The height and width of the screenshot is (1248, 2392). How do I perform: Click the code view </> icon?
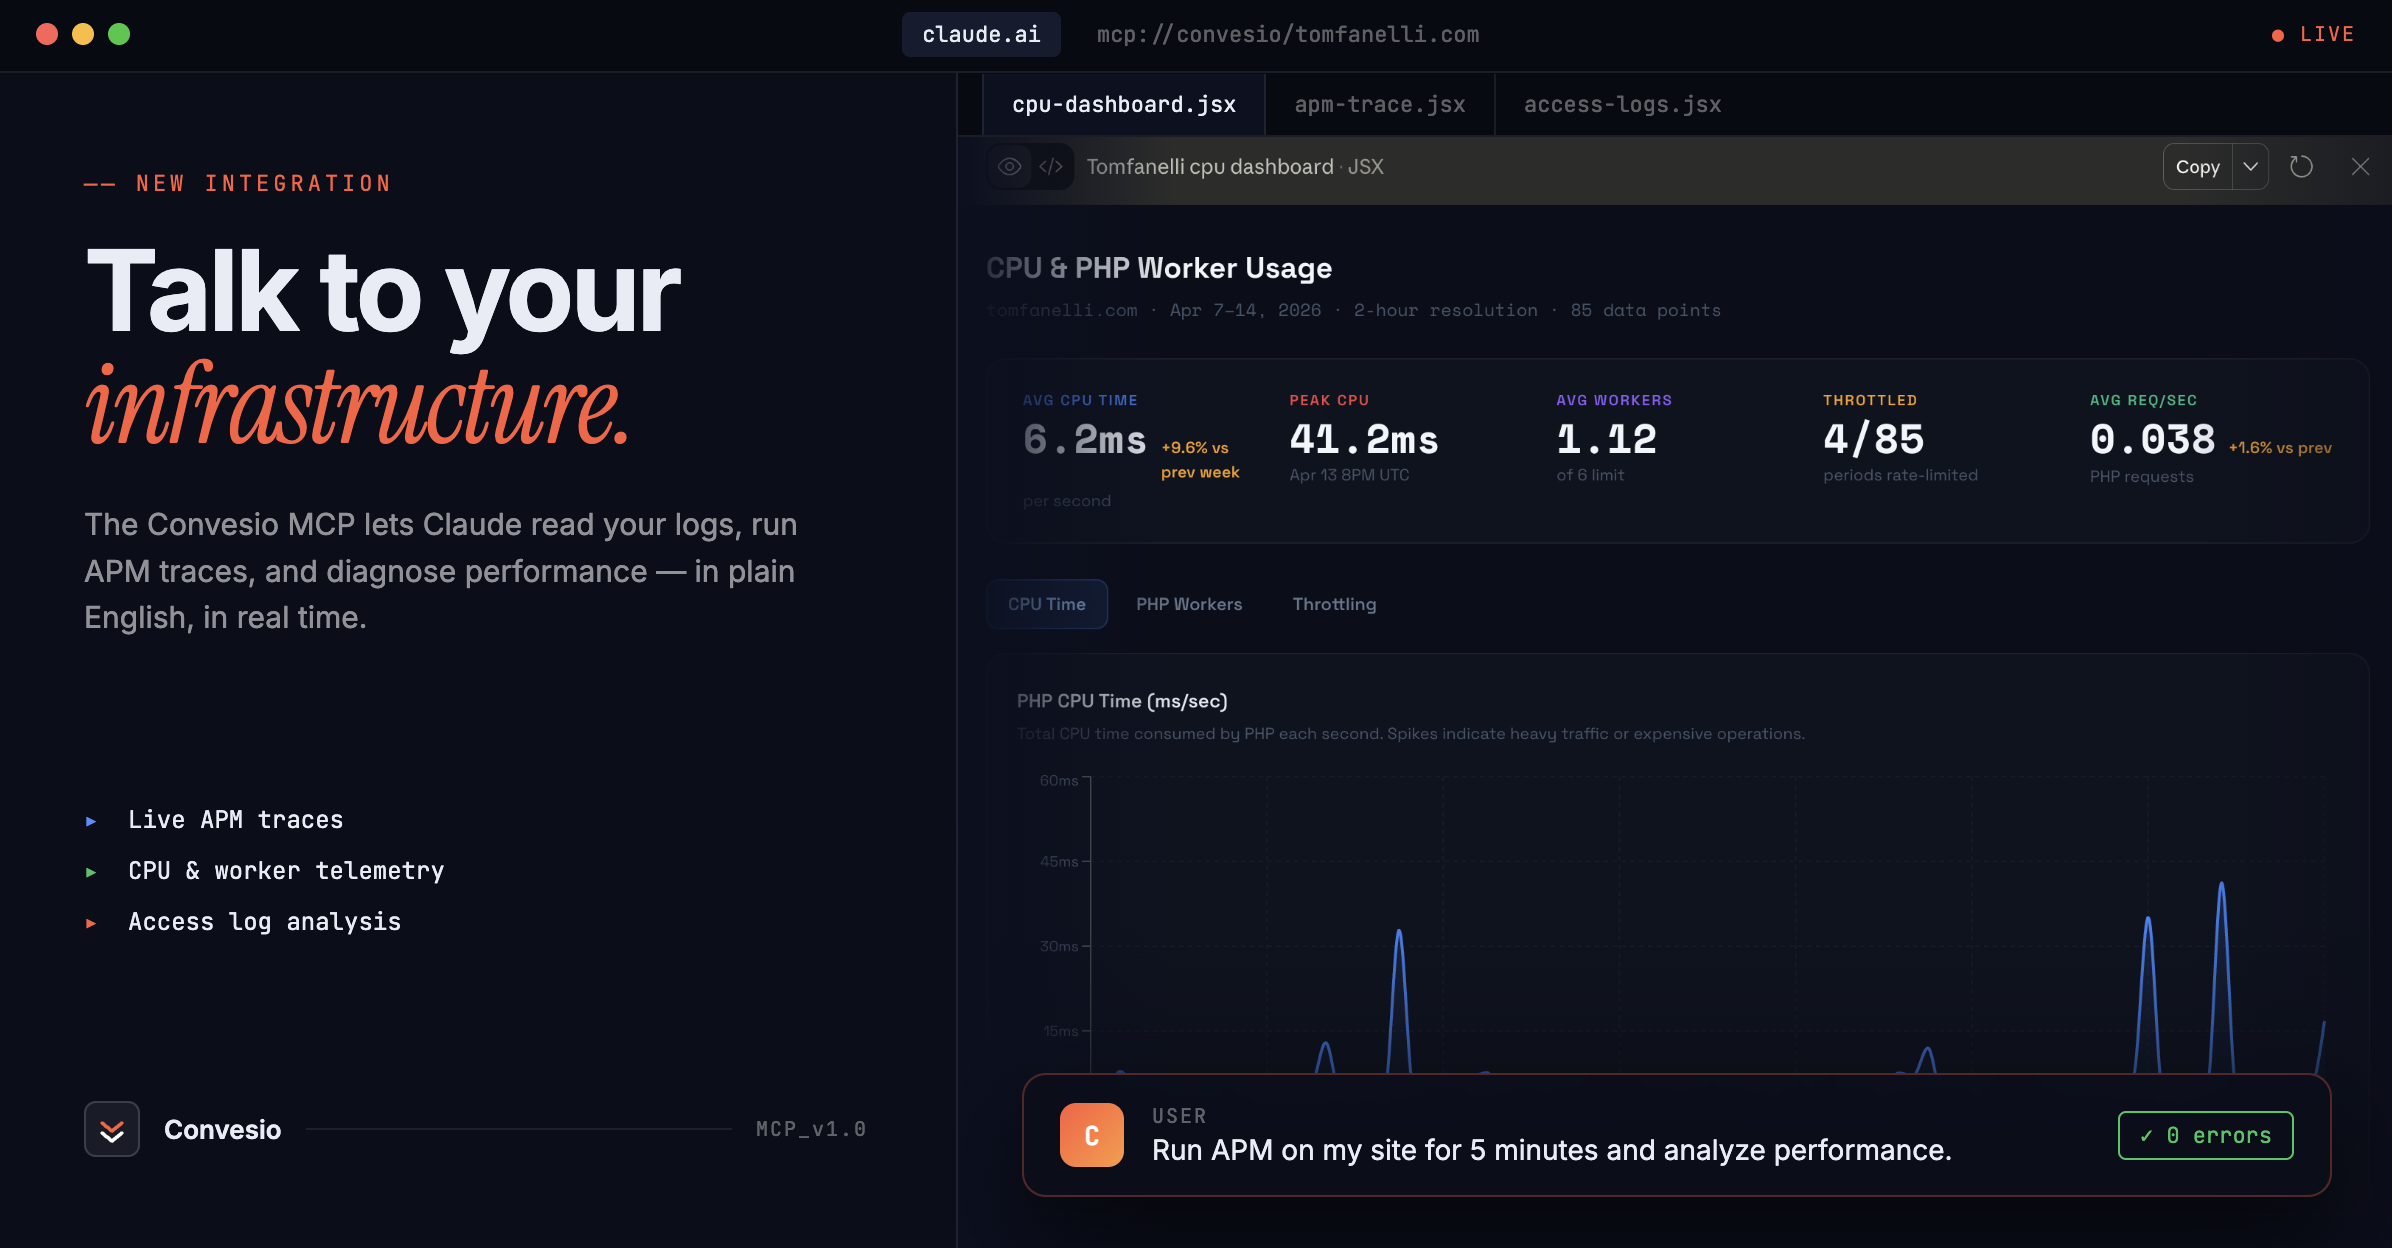1050,166
